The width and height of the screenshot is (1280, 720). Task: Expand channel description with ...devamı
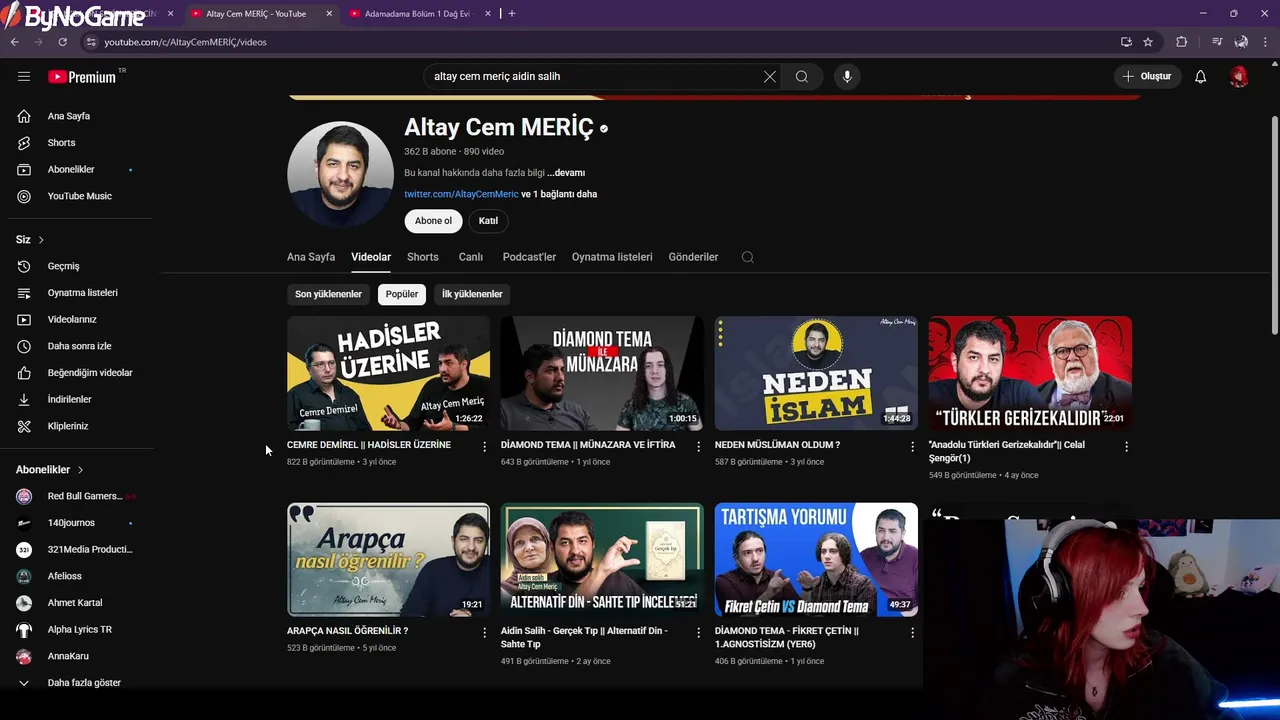566,173
